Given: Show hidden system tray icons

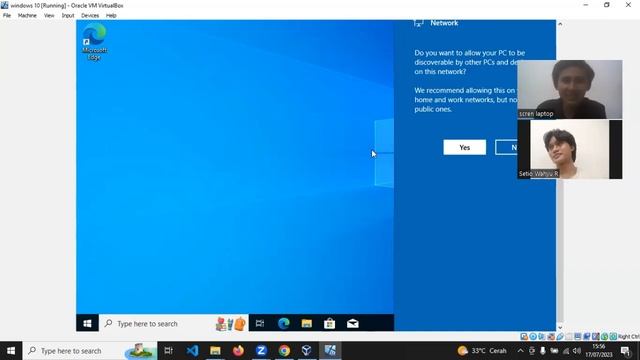Looking at the screenshot, I should tap(520, 351).
